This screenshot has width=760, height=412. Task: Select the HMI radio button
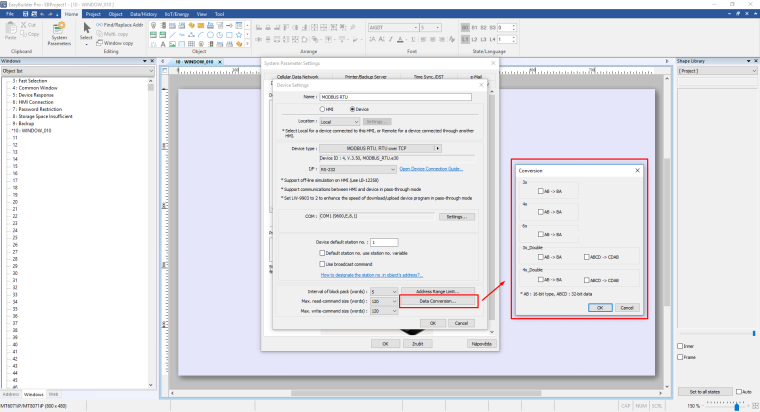323,108
